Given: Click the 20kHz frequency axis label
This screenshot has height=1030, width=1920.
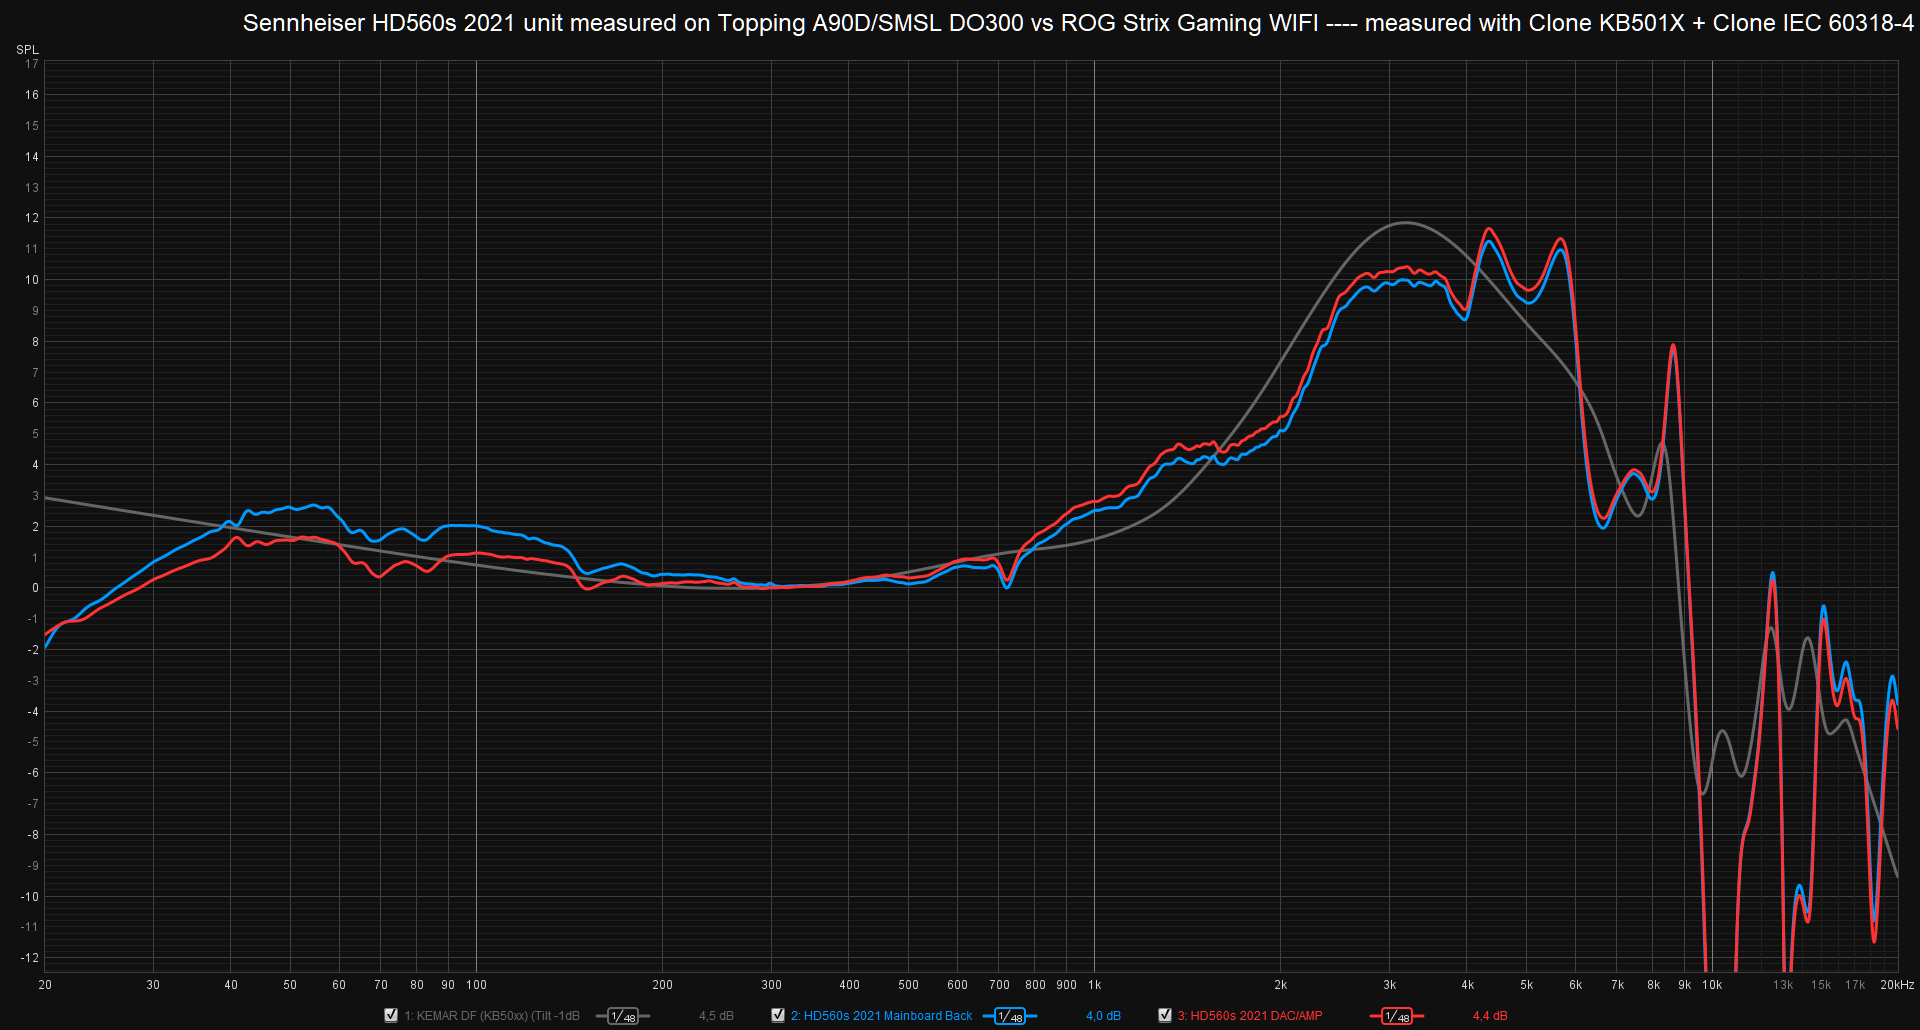Looking at the screenshot, I should [1897, 985].
